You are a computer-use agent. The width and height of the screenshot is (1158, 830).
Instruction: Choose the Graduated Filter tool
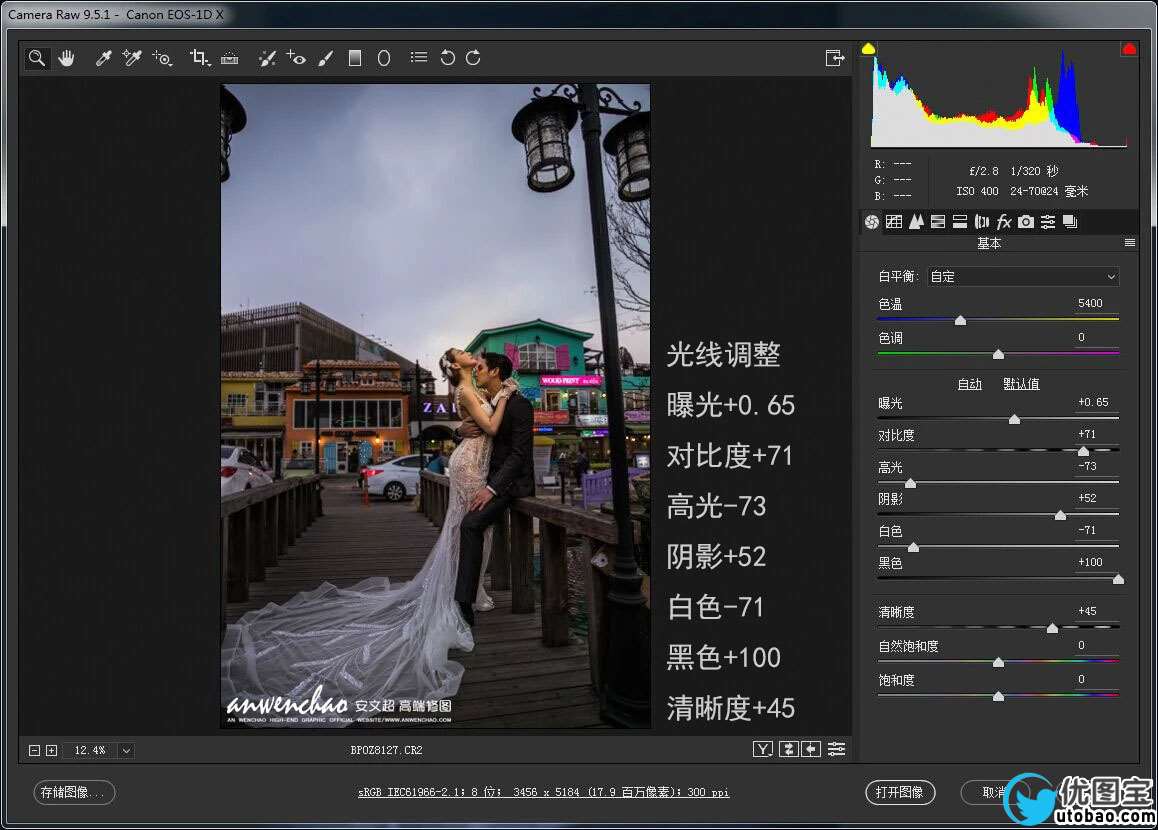pyautogui.click(x=355, y=58)
